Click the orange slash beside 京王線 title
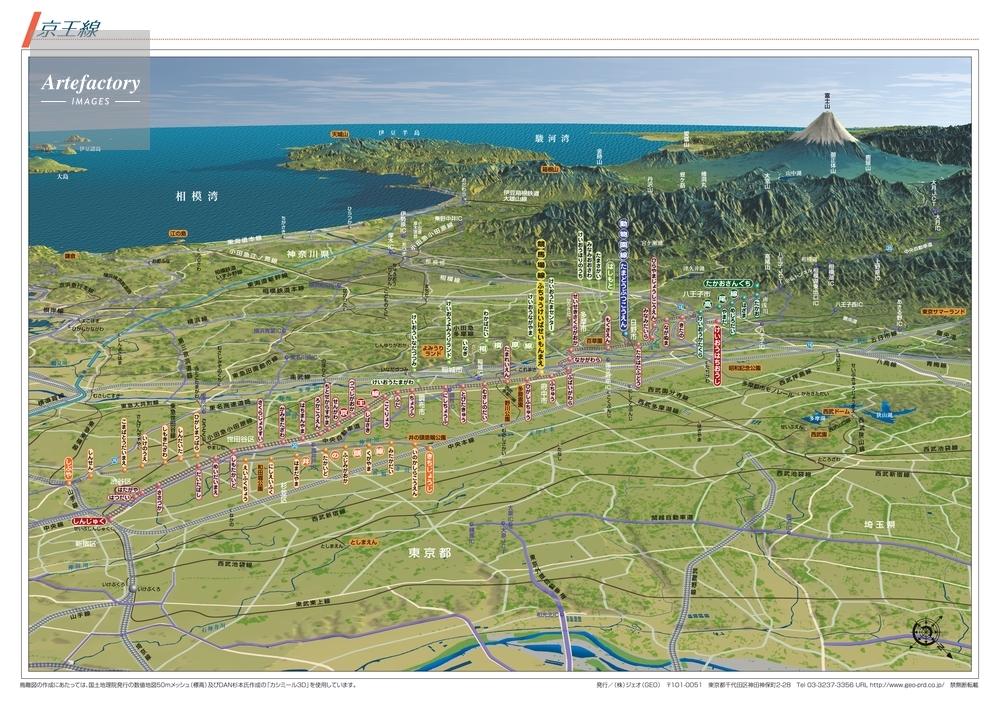1000x707 pixels. coord(29,28)
